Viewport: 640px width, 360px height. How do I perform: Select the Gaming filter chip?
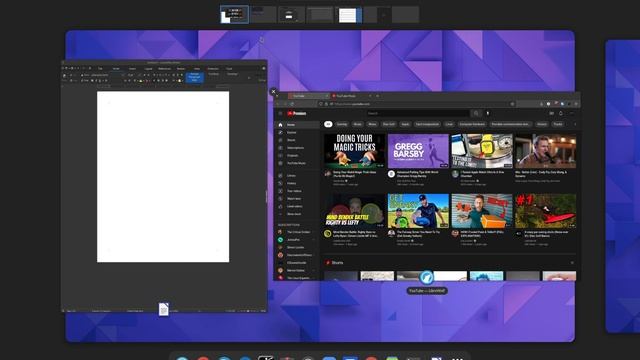pos(342,124)
